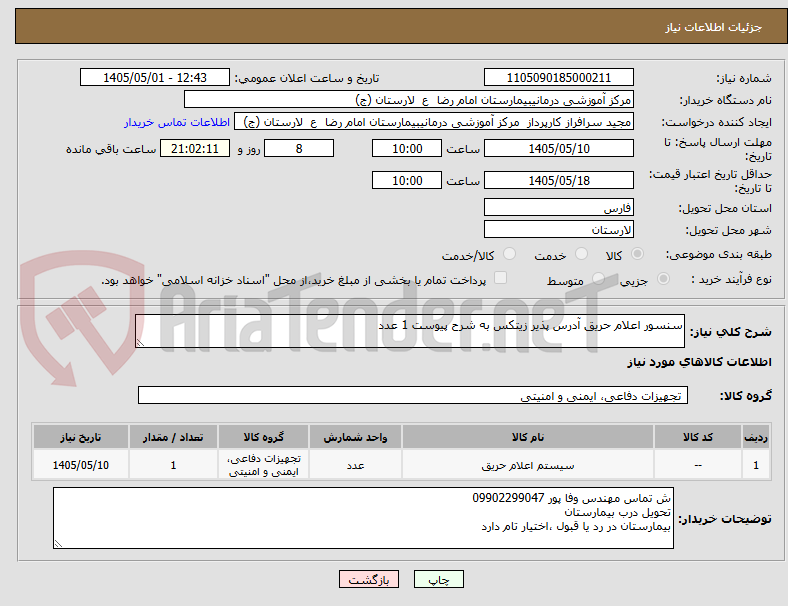Click the کد کالا column header
Screen dimensions: 788x606
(x=698, y=437)
